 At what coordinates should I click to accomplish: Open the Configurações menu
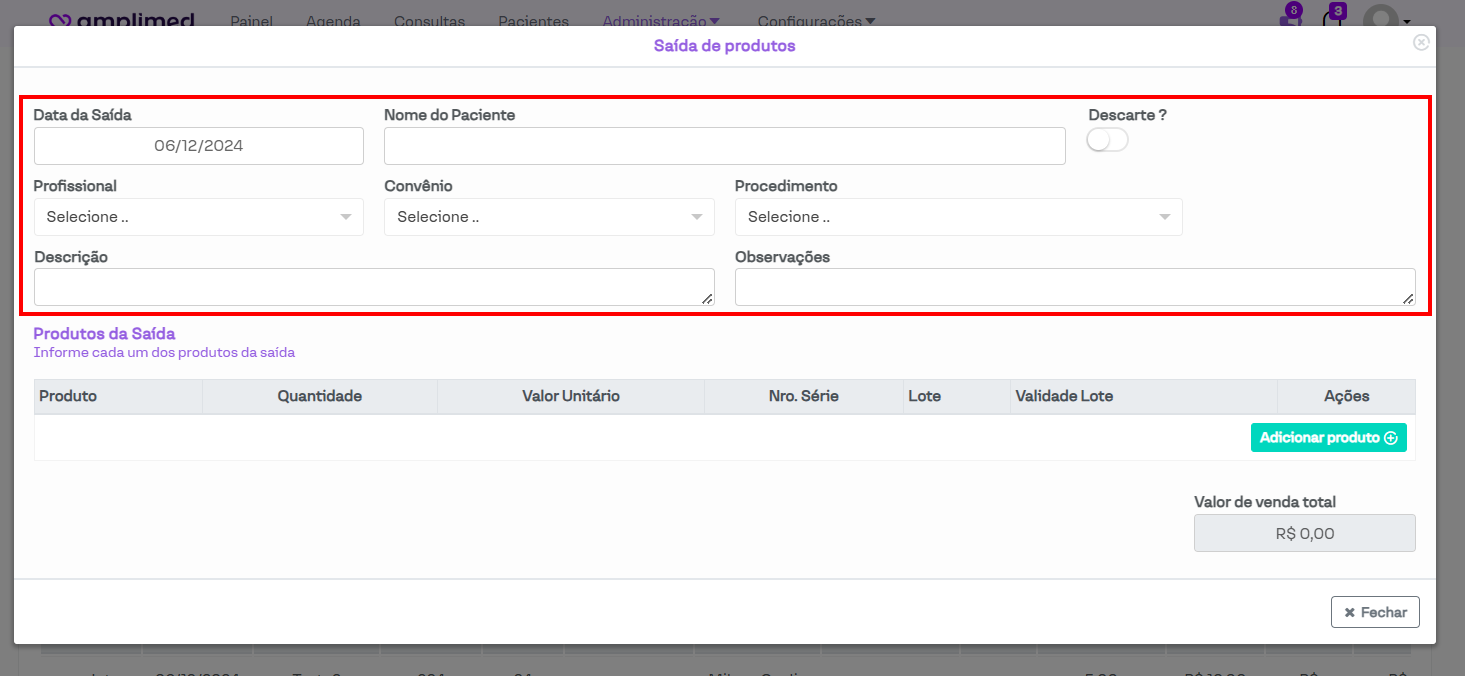tap(816, 21)
